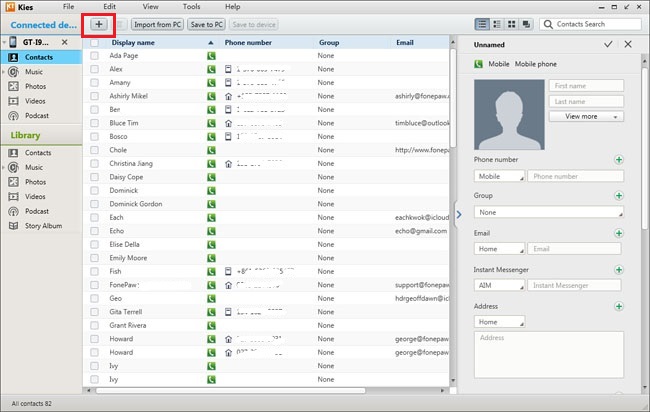The width and height of the screenshot is (650, 412).
Task: Click the Save to device button
Action: [x=254, y=24]
